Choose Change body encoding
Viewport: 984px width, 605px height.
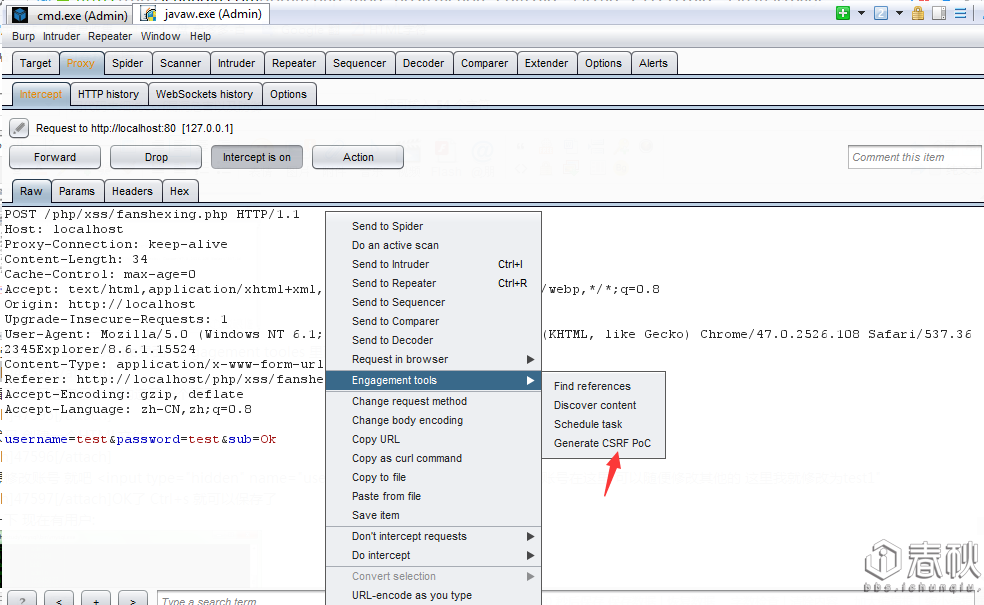[434, 420]
